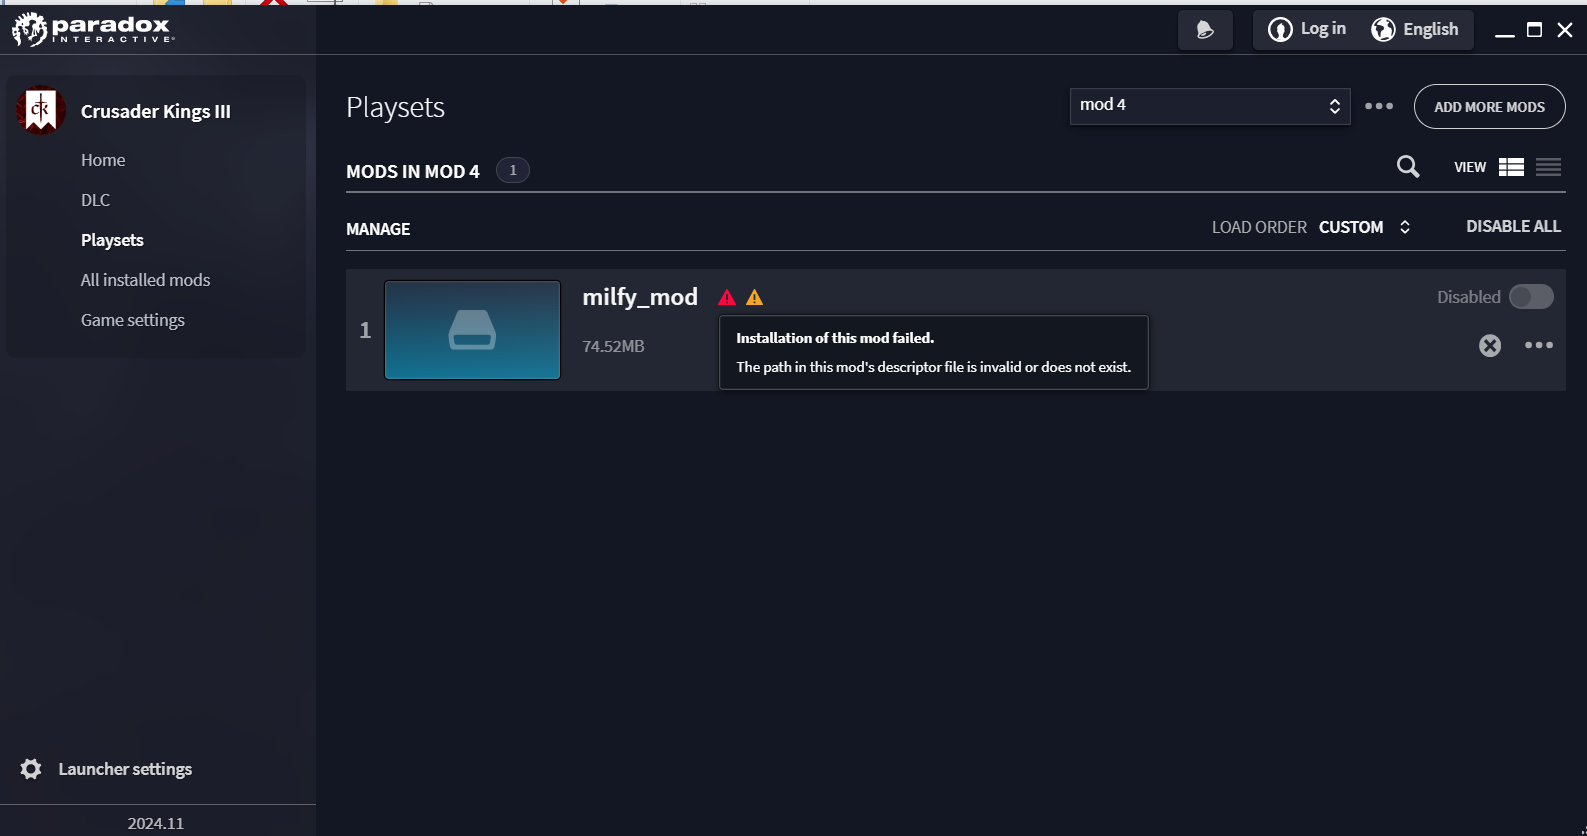Click the milfy_mod name
The width and height of the screenshot is (1587, 836).
point(640,297)
